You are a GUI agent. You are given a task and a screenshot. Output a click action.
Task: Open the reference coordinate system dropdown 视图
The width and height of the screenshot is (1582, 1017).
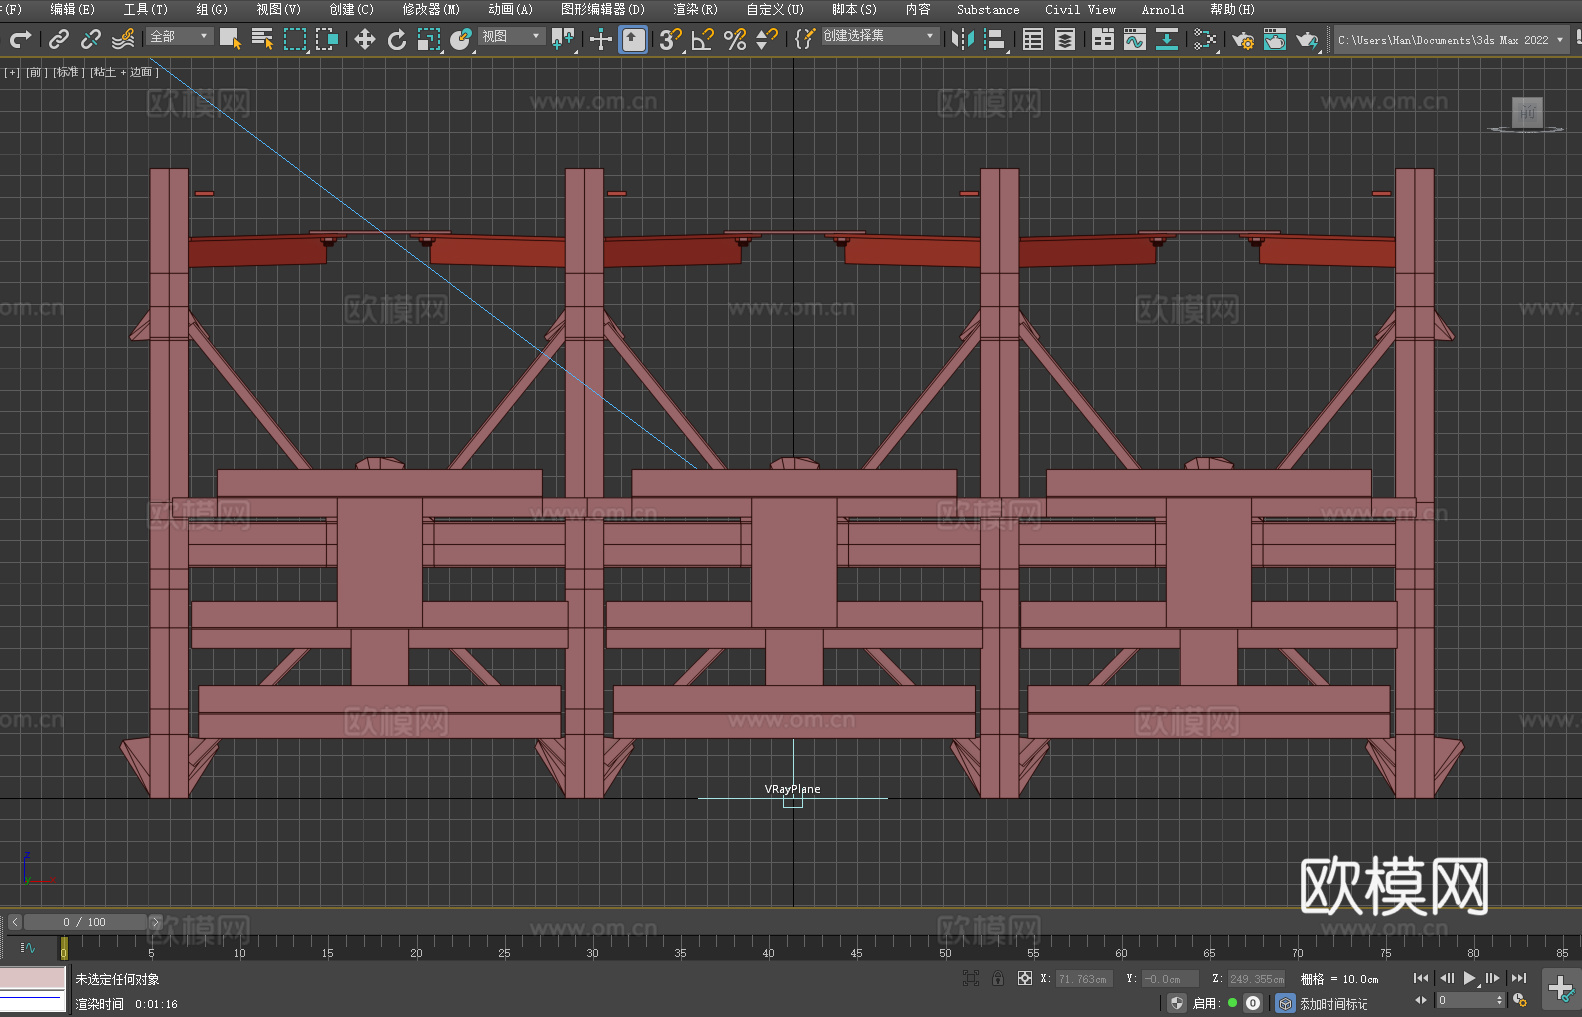[511, 36]
